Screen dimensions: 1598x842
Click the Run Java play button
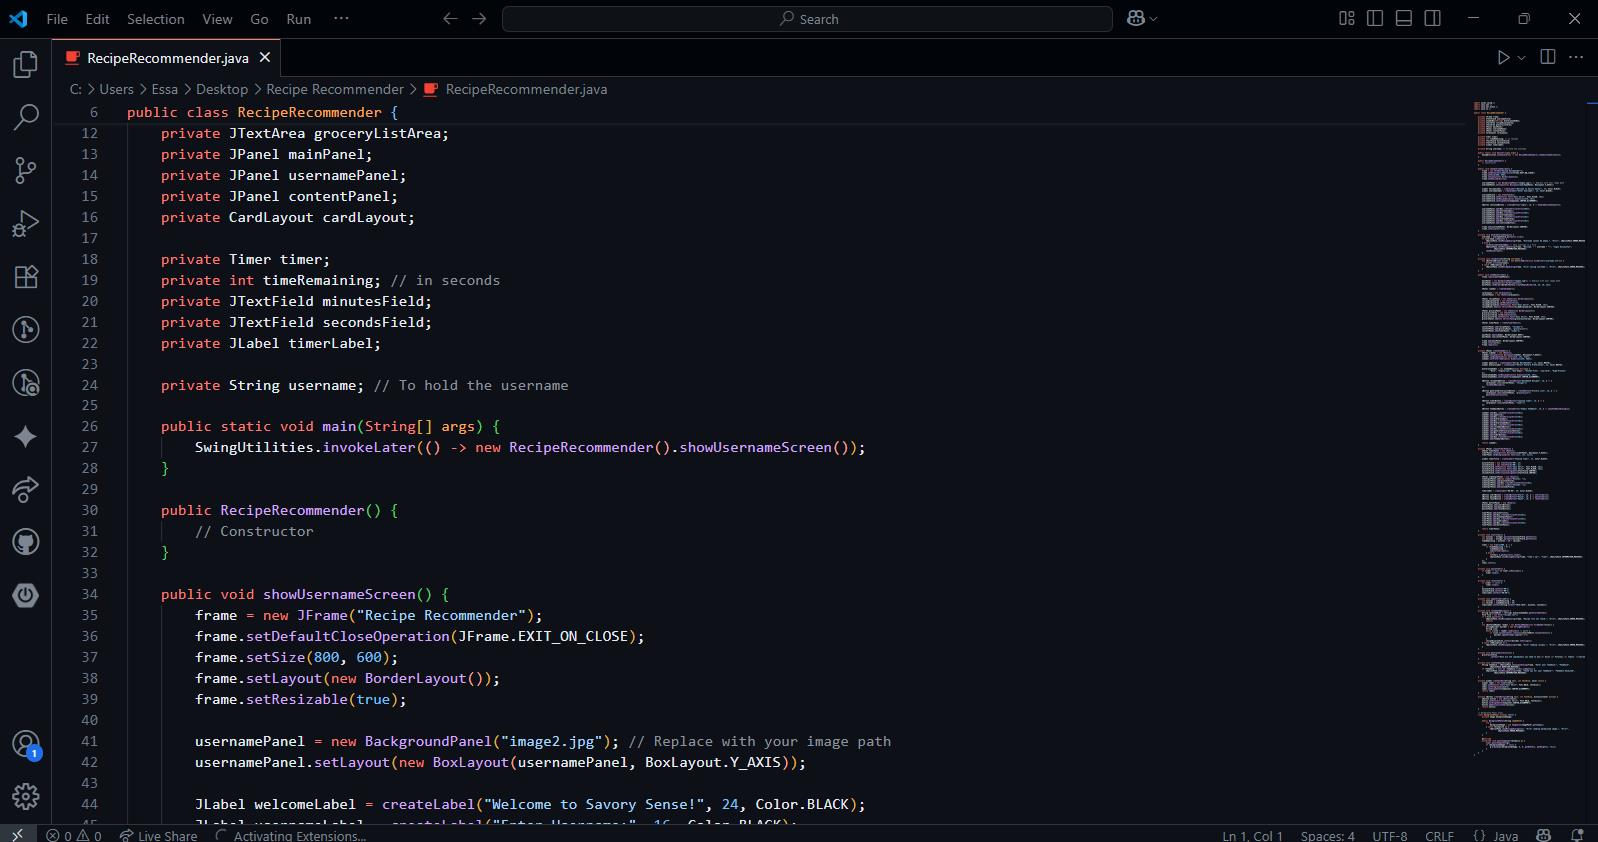pos(1502,58)
